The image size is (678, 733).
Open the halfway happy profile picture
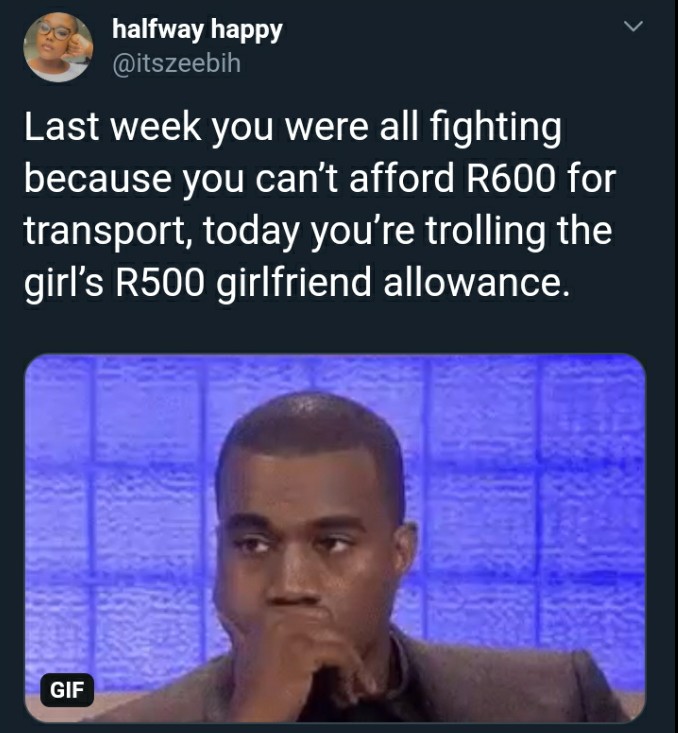58,47
